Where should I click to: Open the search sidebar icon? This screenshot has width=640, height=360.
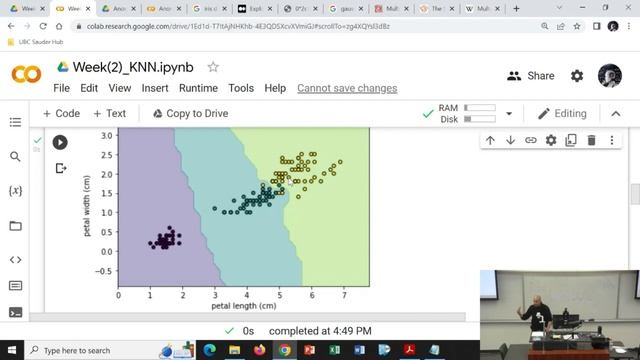(x=16, y=156)
